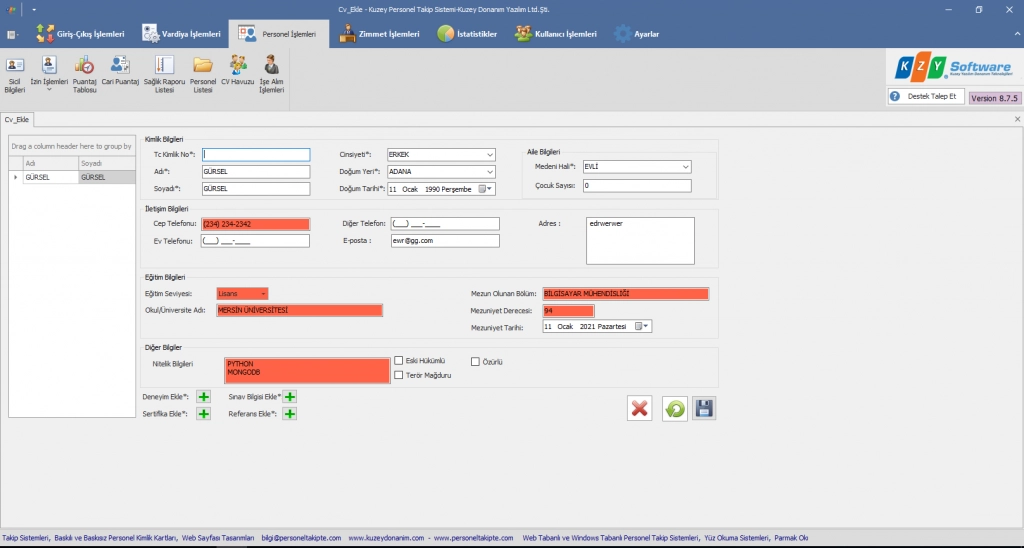Screen dimensions: 1024x548
Task: Toggle the Terör Mağduru checkbox
Action: pos(399,376)
